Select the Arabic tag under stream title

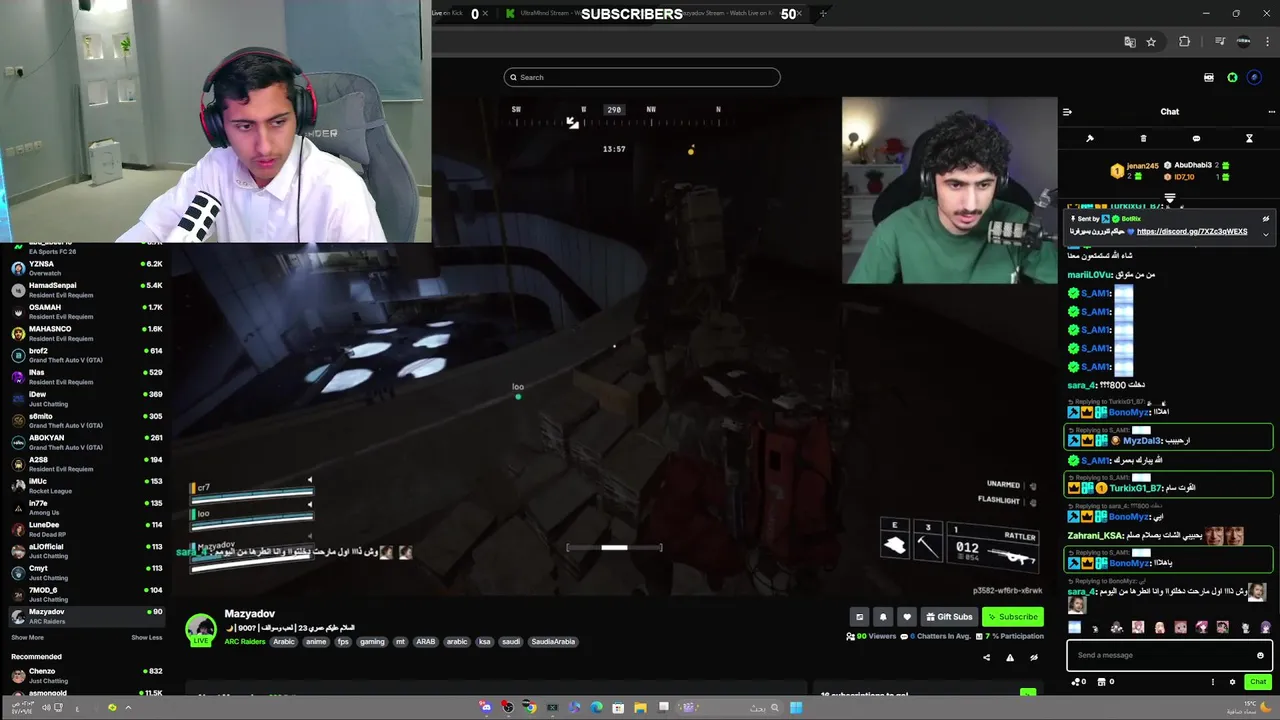tap(284, 642)
